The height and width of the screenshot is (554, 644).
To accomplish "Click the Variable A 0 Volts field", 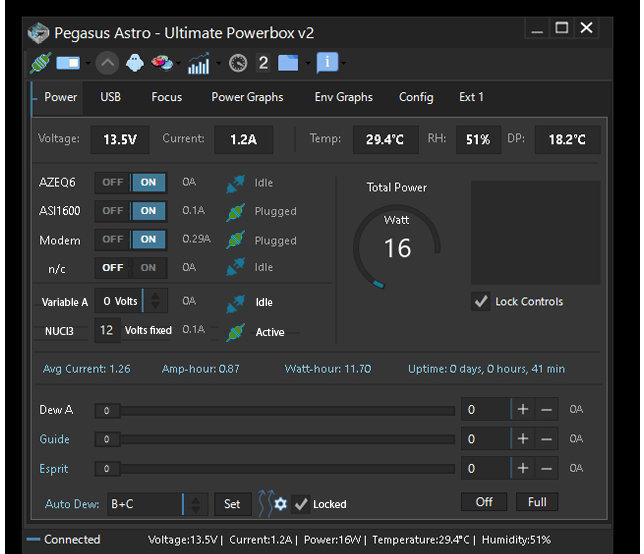I will point(119,301).
